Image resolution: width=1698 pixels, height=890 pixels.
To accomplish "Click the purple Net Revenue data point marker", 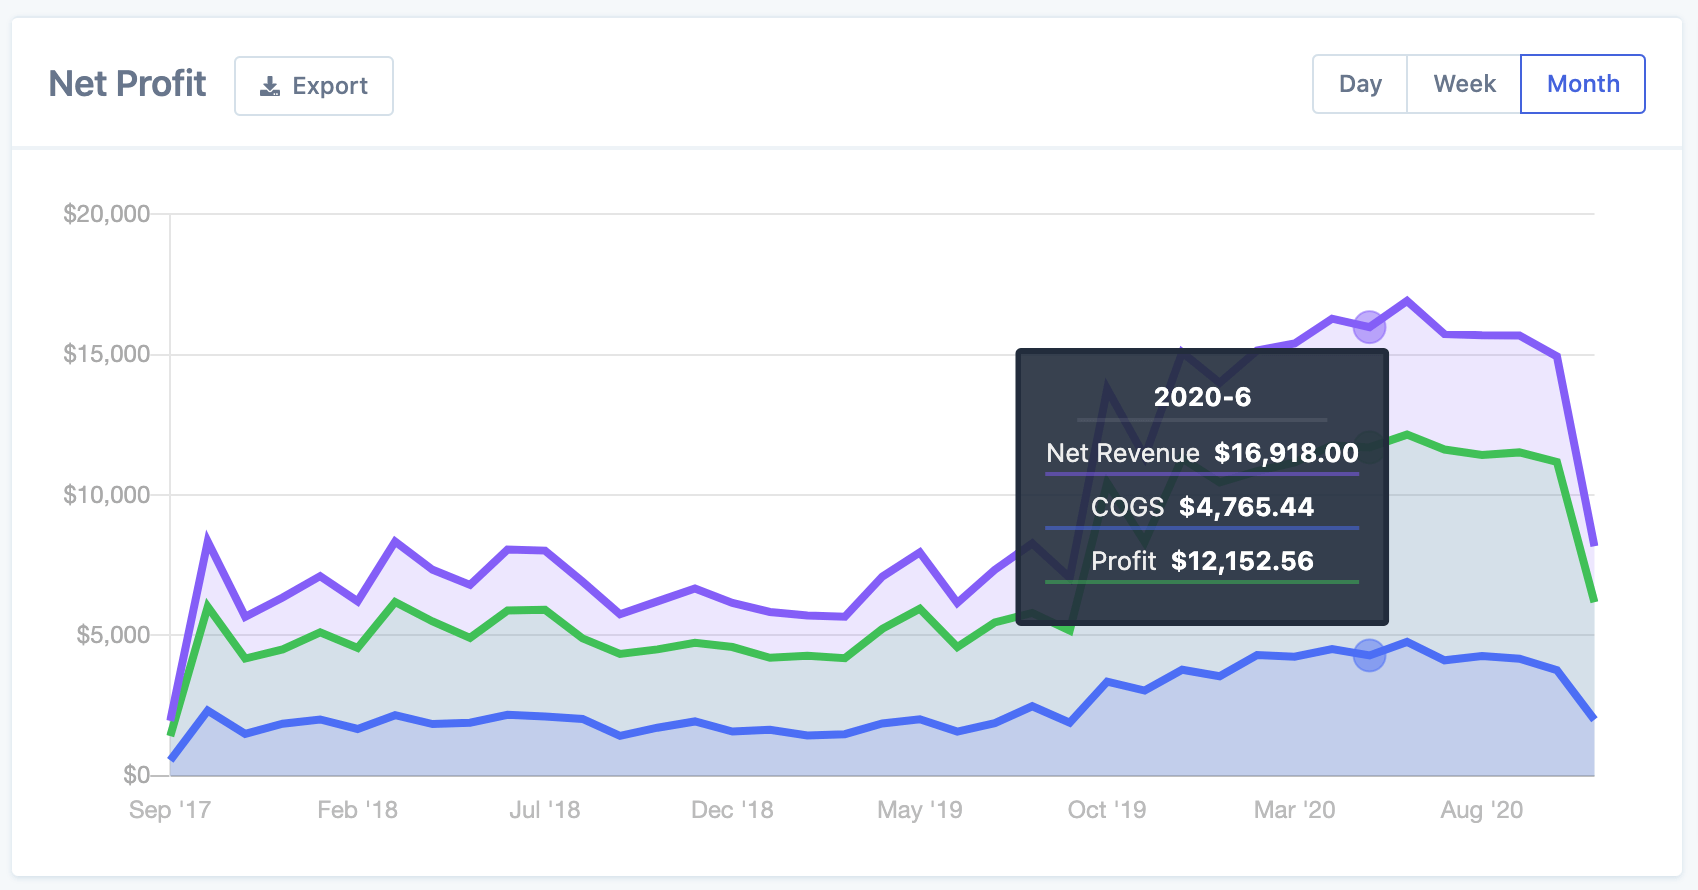I will 1369,326.
